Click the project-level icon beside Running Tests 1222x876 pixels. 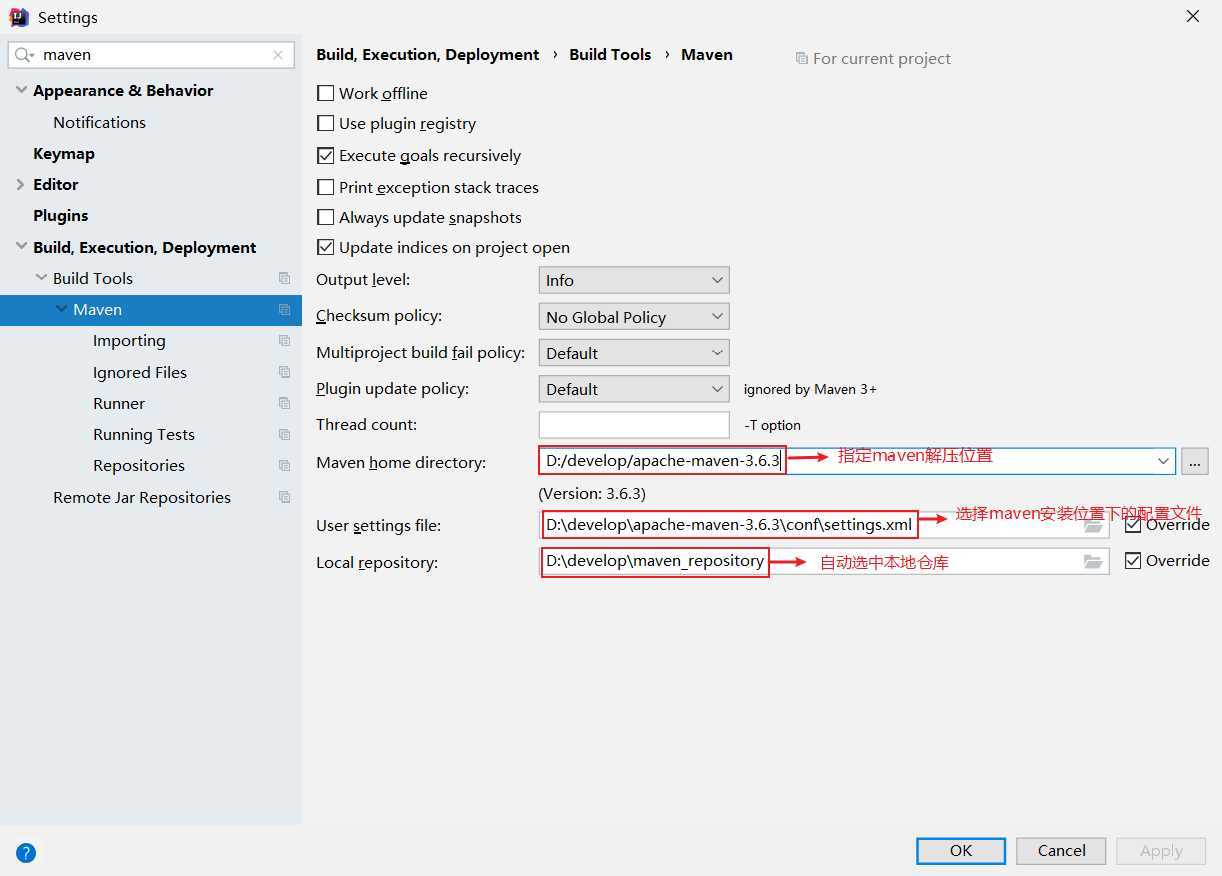pos(284,435)
